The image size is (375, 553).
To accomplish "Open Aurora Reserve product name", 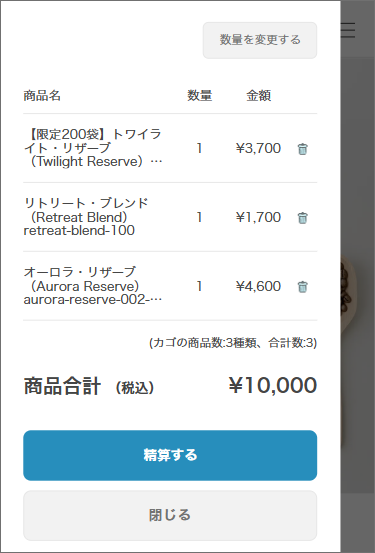I will [93, 286].
